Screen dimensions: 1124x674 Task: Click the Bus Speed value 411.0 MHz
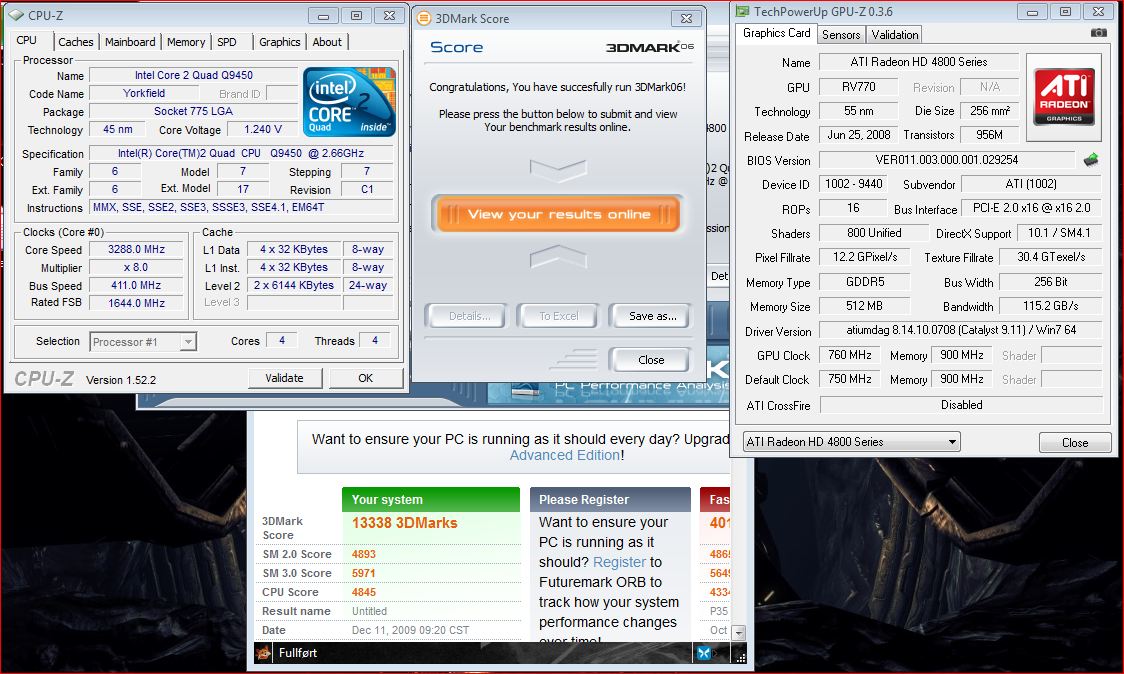(x=136, y=285)
